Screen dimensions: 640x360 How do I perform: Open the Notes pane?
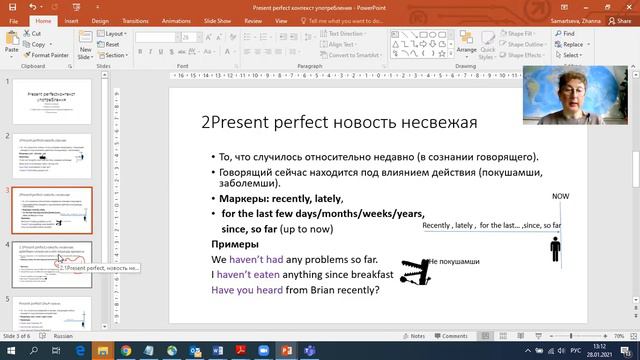click(x=414, y=336)
